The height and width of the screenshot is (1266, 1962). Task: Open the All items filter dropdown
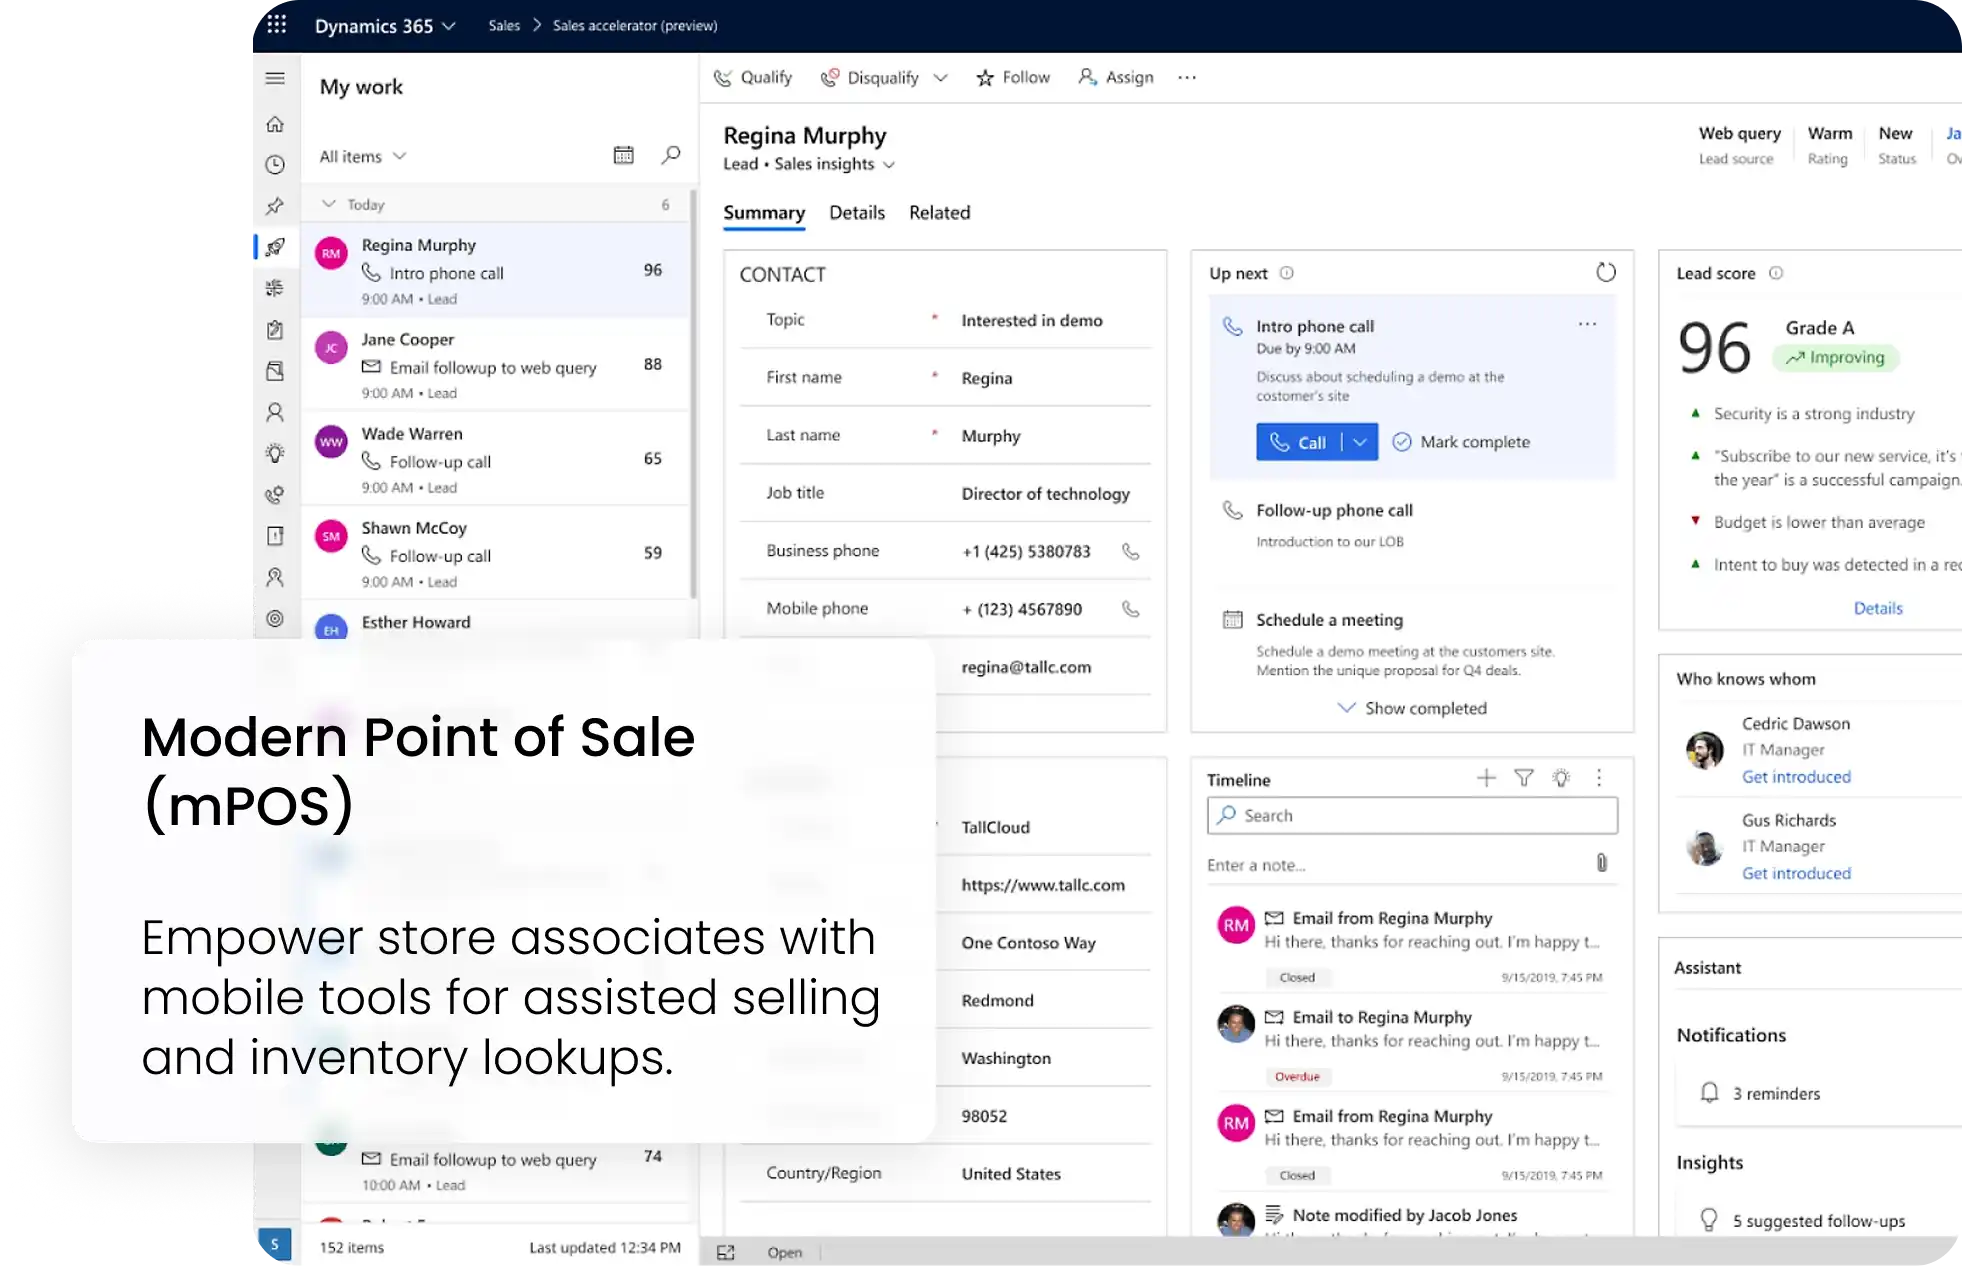pos(362,156)
